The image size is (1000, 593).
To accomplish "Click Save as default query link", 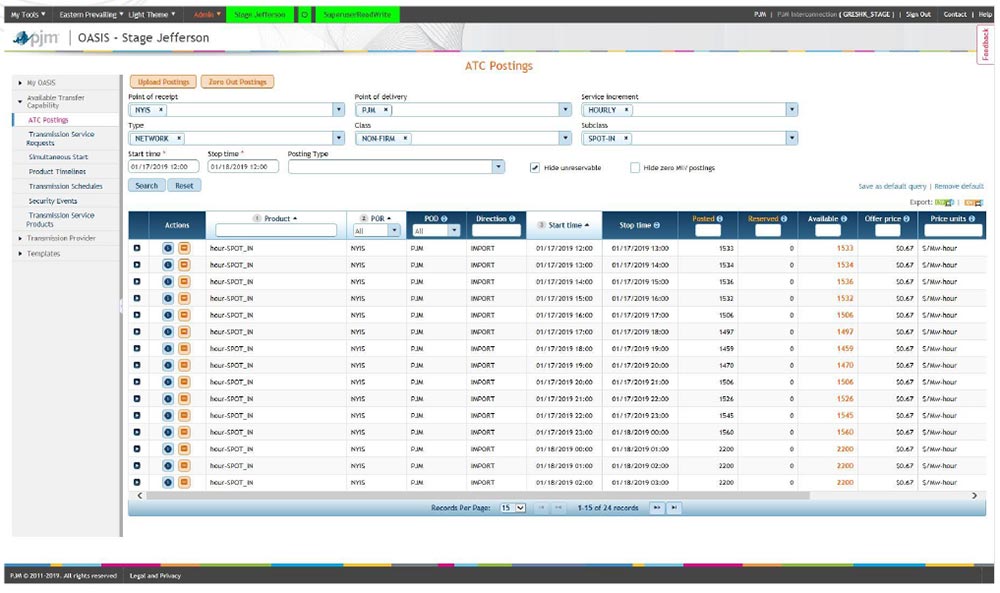I will point(893,187).
